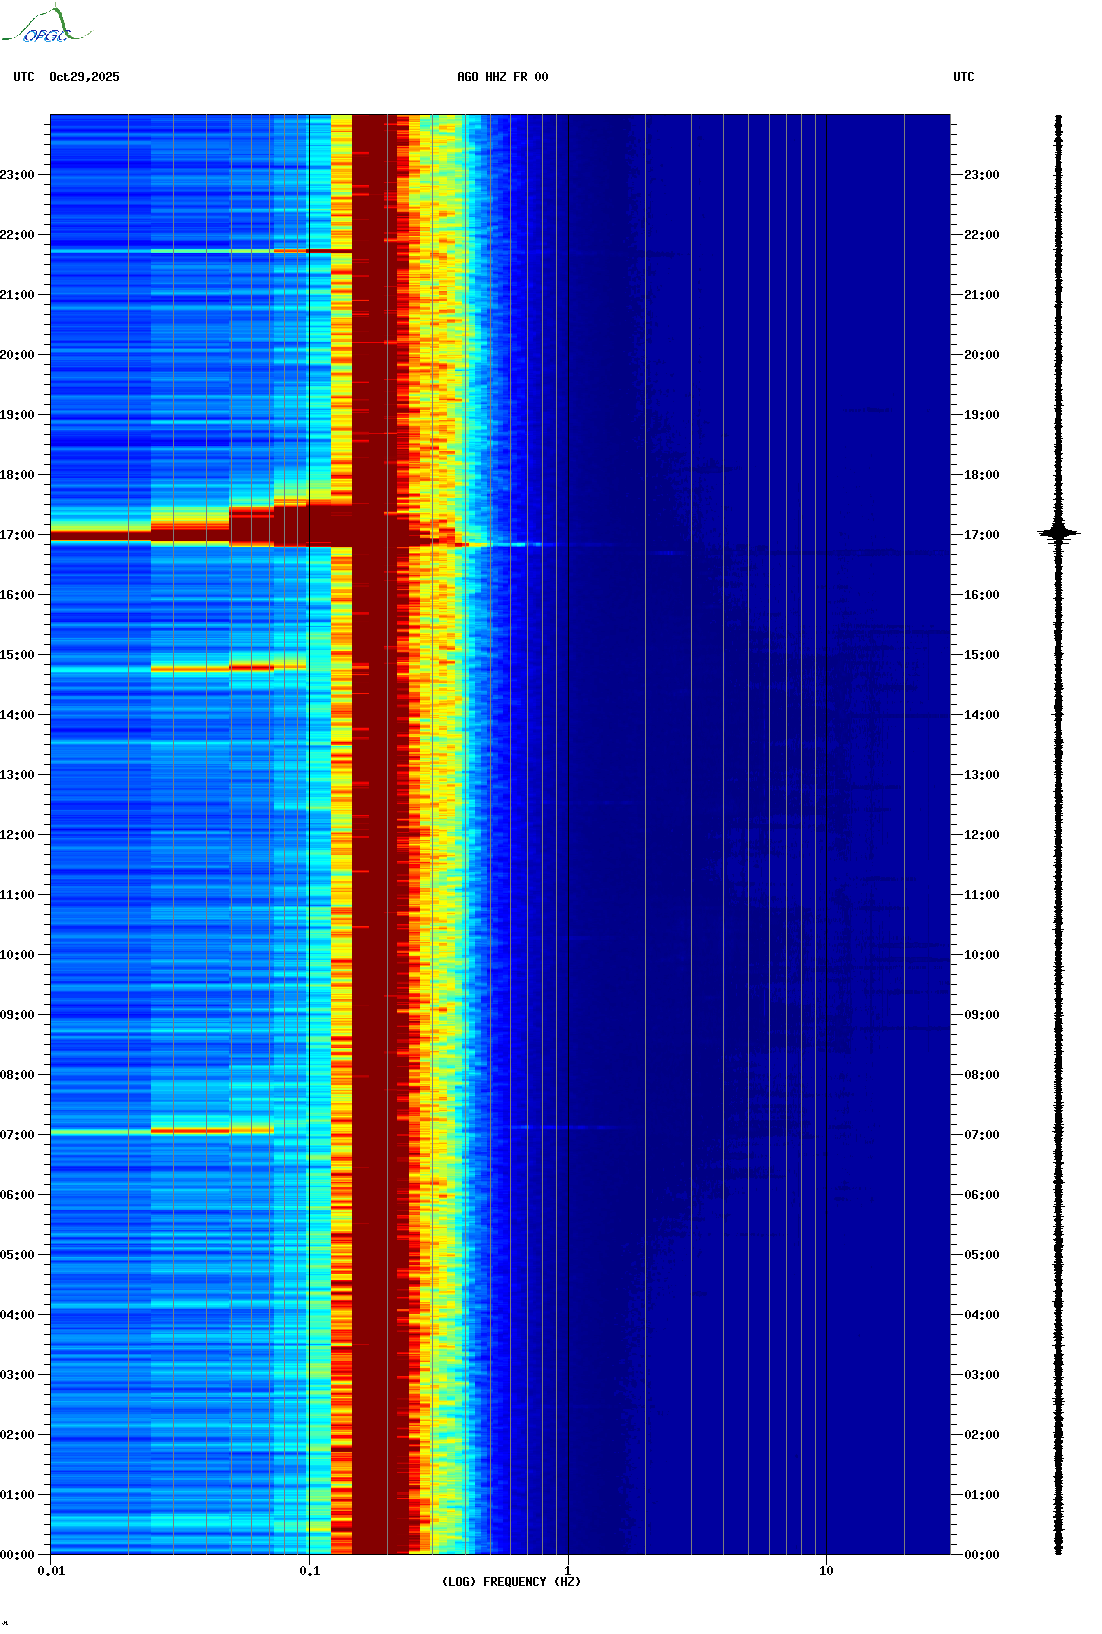The image size is (1102, 1634).
Task: Click the 11:00 label on left axis
Action: [x=17, y=895]
